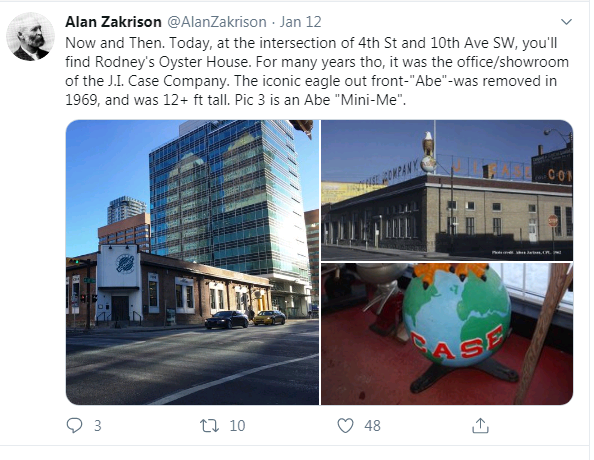The width and height of the screenshot is (594, 460).
Task: Expand the tweet options chevron menu
Action: pos(566,22)
